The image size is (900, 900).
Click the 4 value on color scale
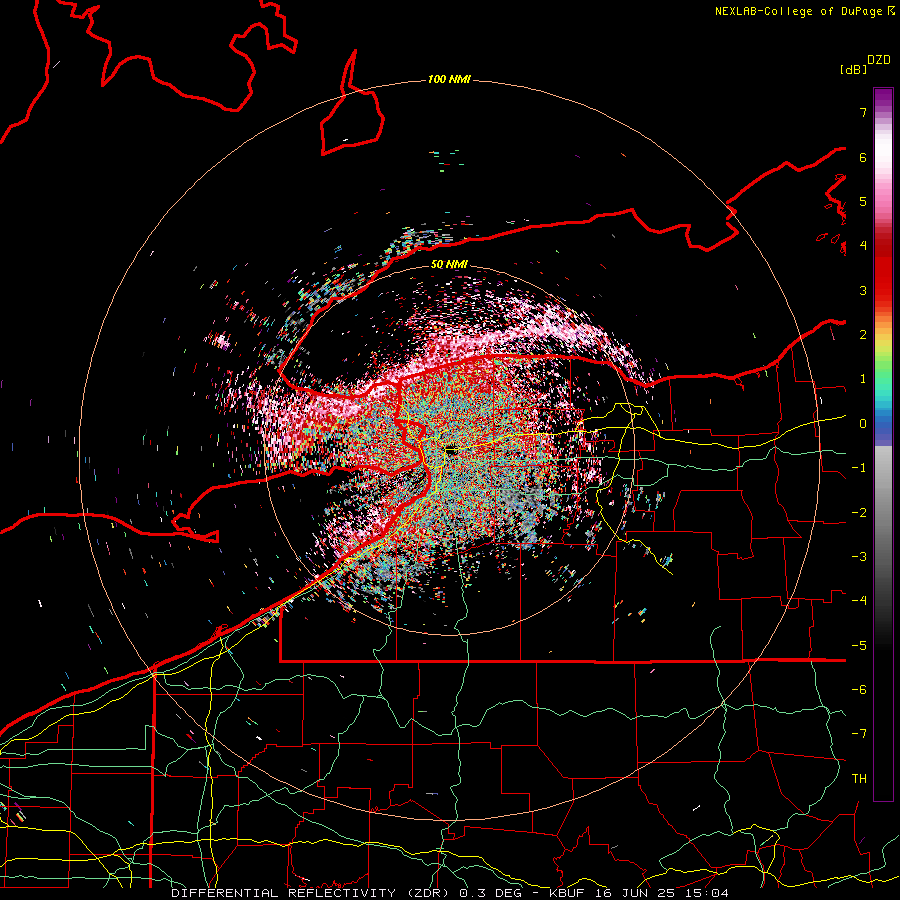863,246
